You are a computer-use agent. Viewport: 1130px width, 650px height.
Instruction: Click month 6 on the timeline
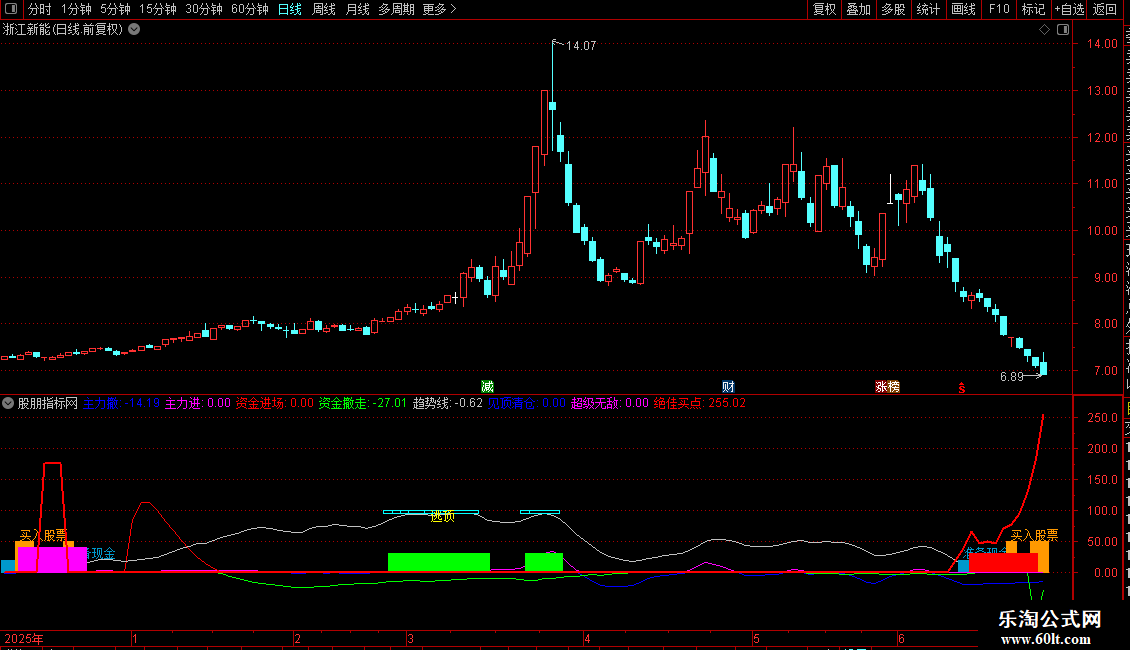point(901,638)
